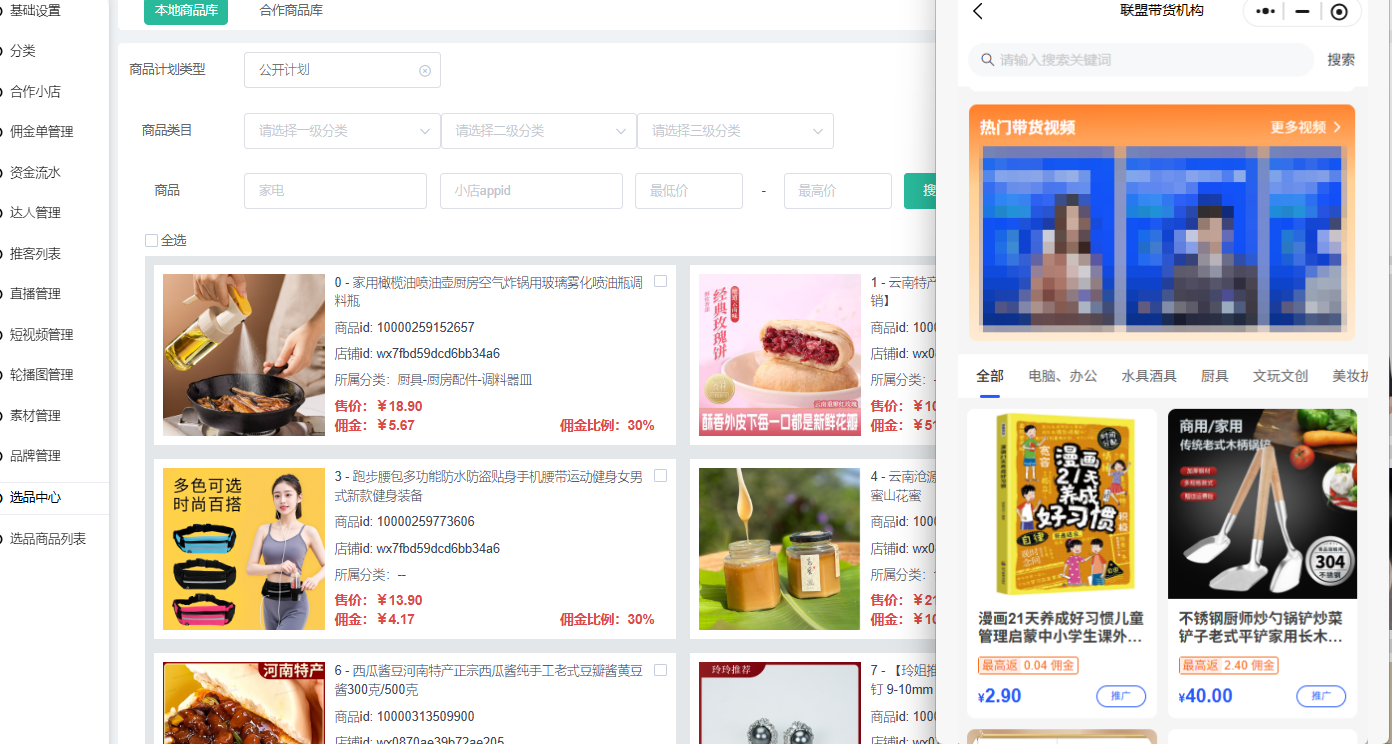Clear the 公开计划 selection with the clear icon
The height and width of the screenshot is (744, 1392).
pos(424,70)
